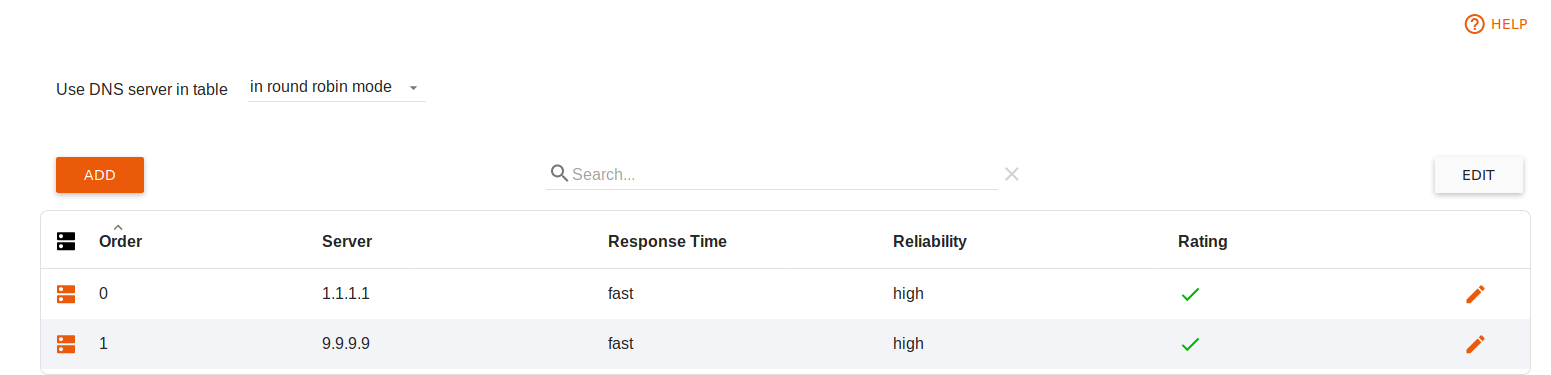
Task: Click the orange server icon in row 0
Action: click(x=66, y=294)
